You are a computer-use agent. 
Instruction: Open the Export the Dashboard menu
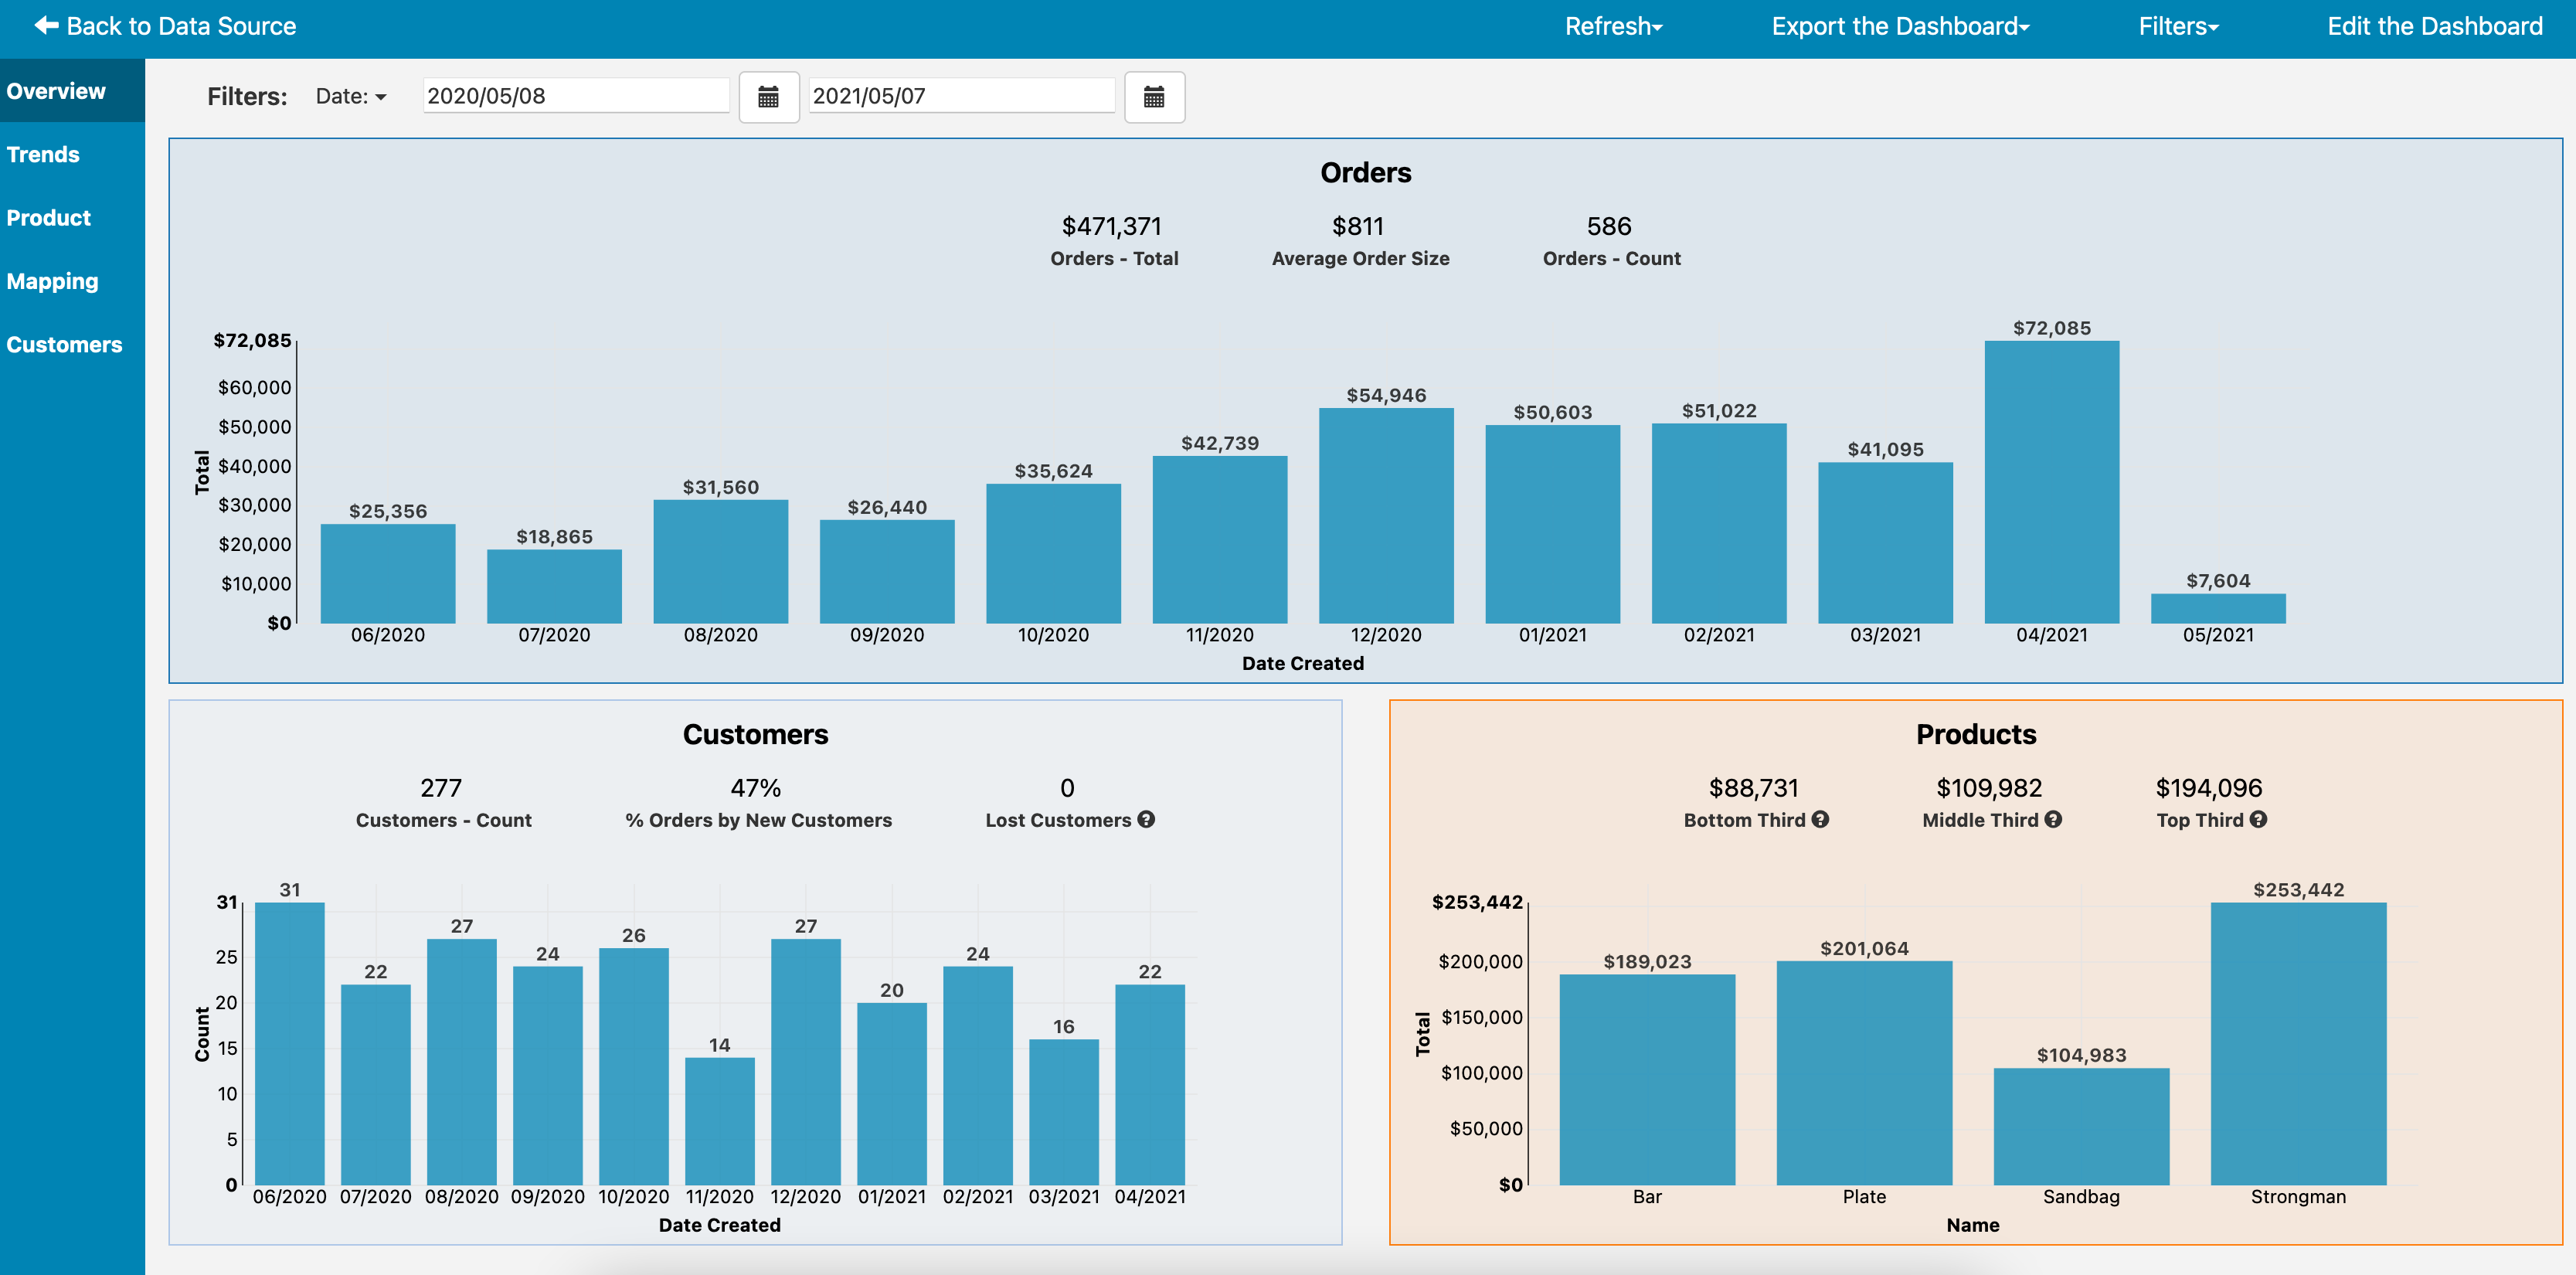coord(1900,26)
